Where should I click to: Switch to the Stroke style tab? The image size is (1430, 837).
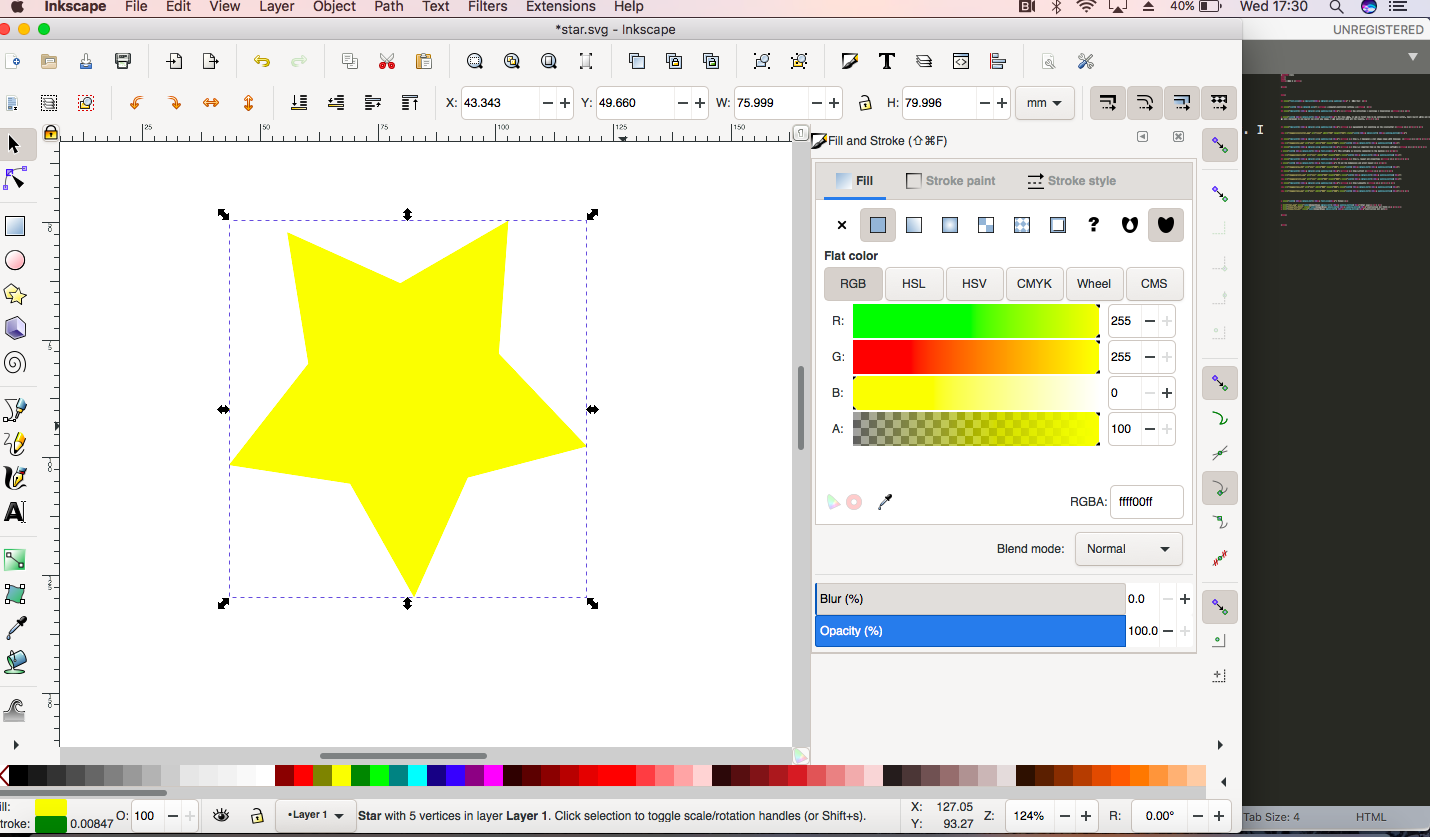(1071, 181)
